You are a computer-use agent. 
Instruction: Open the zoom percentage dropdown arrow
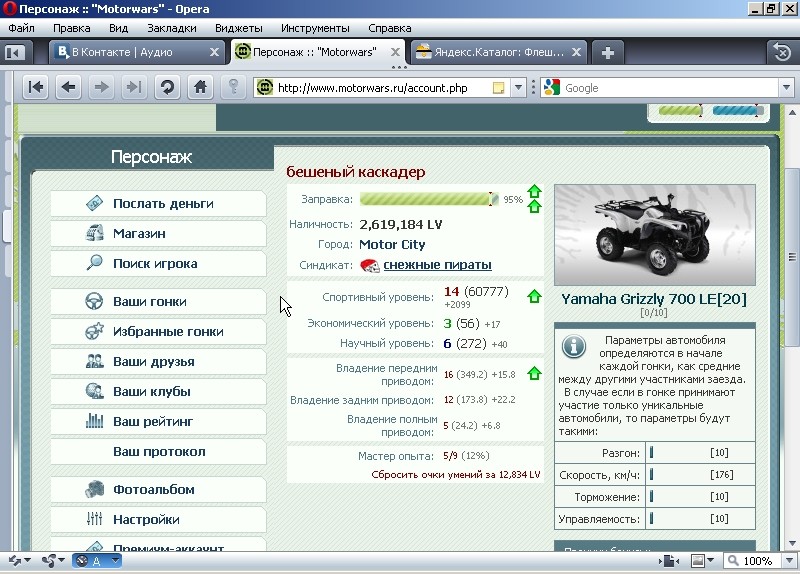789,561
